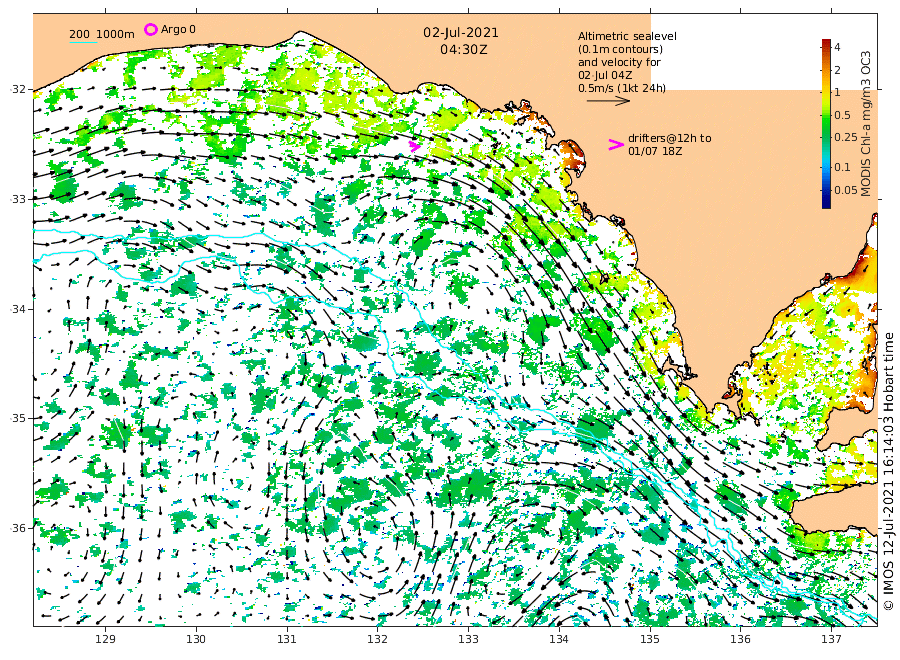Click the colorbar tick label '1'
This screenshot has height=660, width=900.
[837, 92]
